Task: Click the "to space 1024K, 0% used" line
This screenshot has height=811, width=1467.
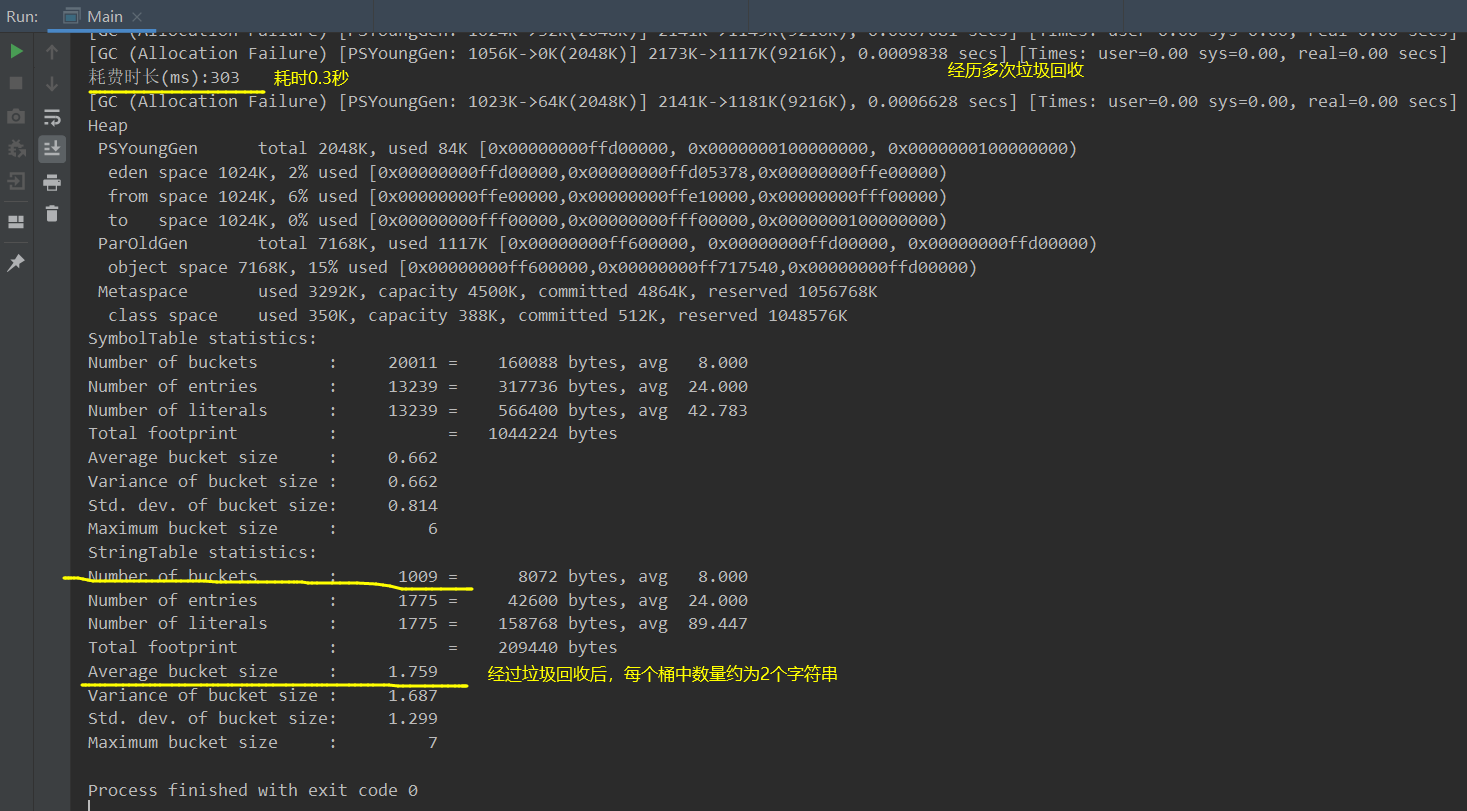Action: (527, 220)
